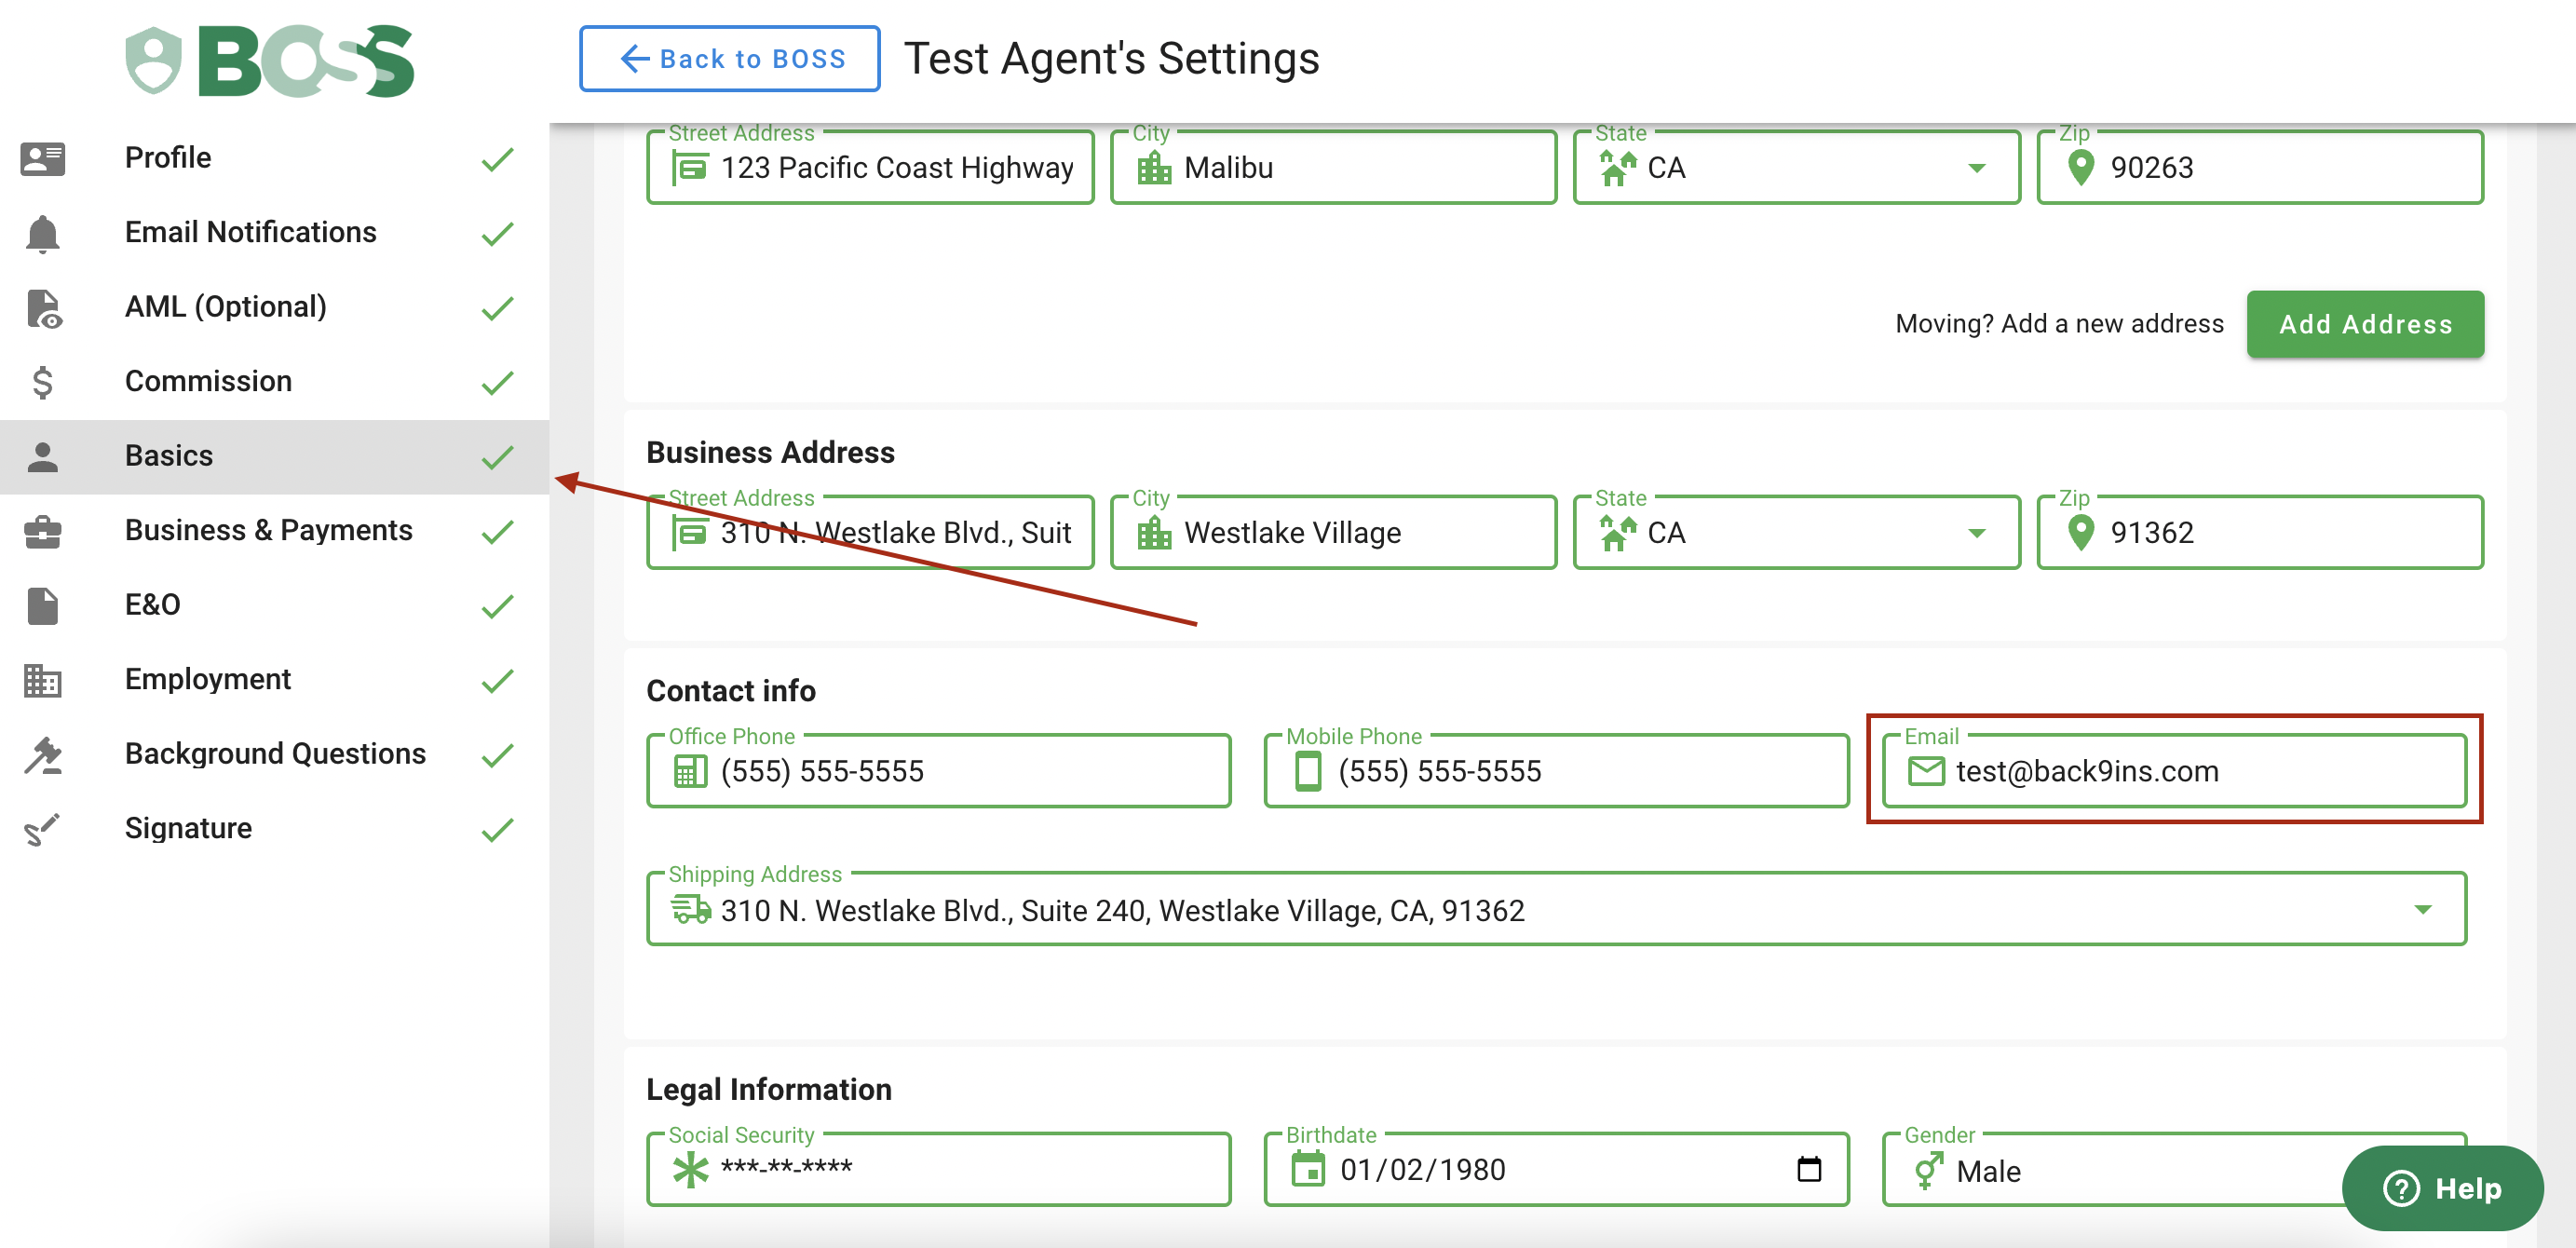2576x1248 pixels.
Task: Click the dollar sign Commission icon
Action: click(42, 382)
